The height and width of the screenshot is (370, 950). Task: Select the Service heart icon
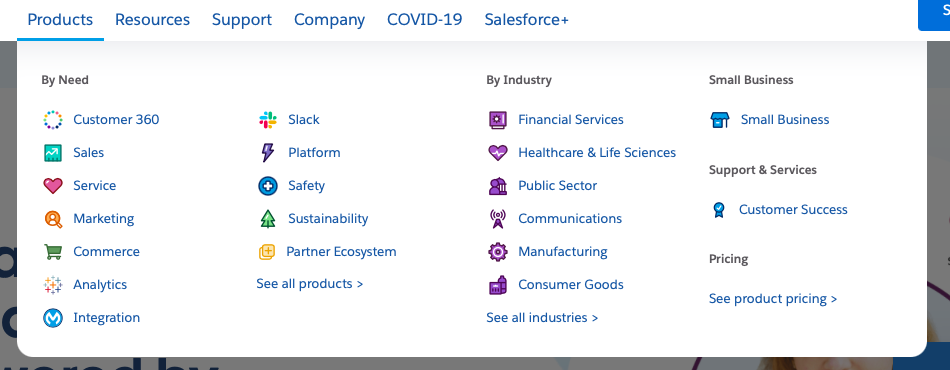53,185
